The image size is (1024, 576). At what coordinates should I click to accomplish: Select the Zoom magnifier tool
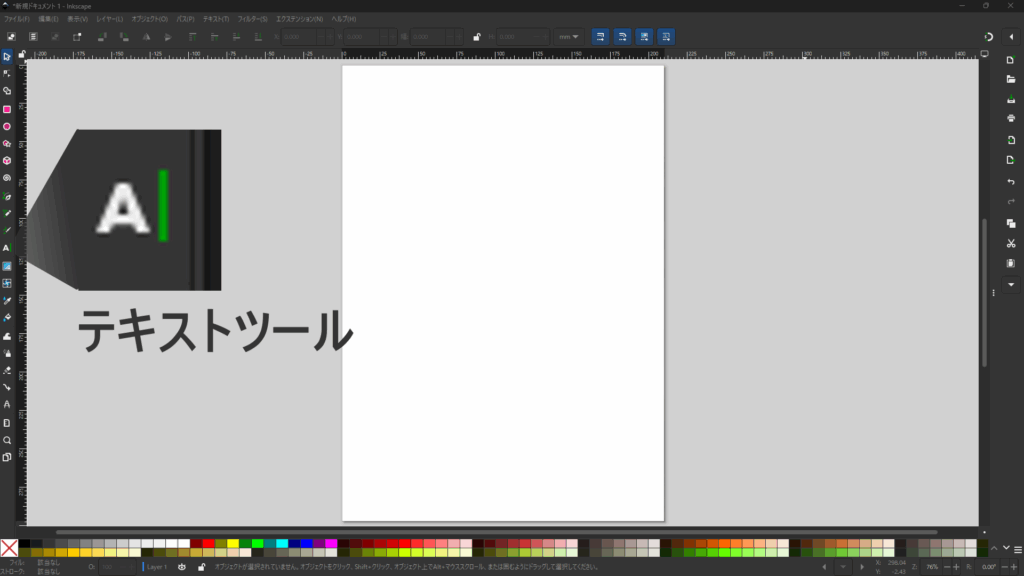7,440
